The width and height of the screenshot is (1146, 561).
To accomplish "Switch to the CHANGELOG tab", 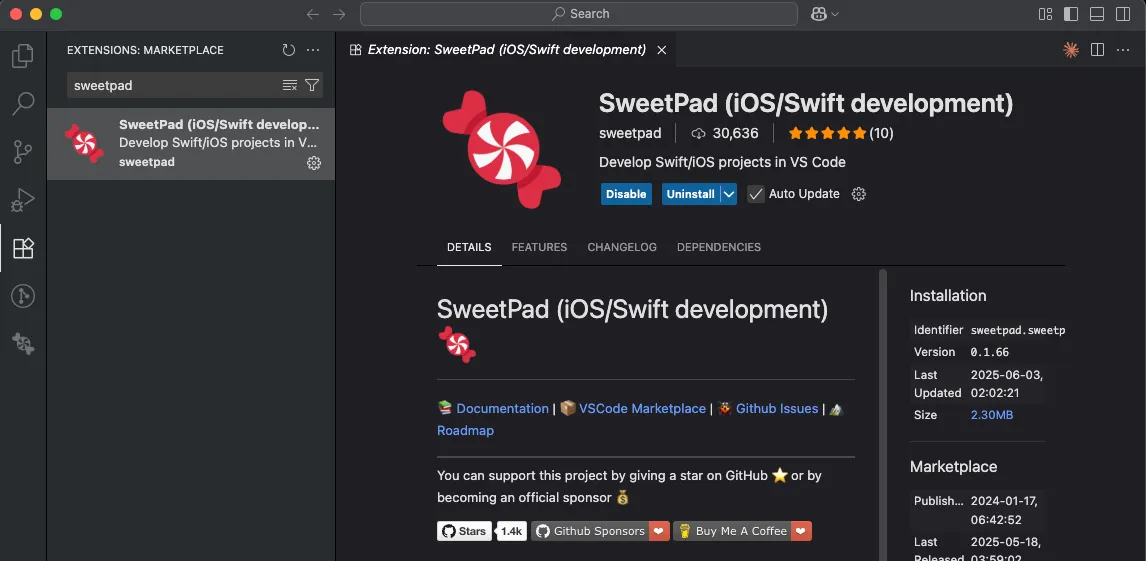I will click(622, 247).
